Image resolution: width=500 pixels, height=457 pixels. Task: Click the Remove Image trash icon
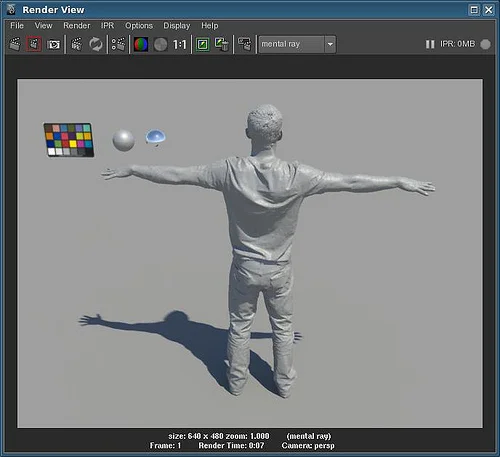(222, 44)
